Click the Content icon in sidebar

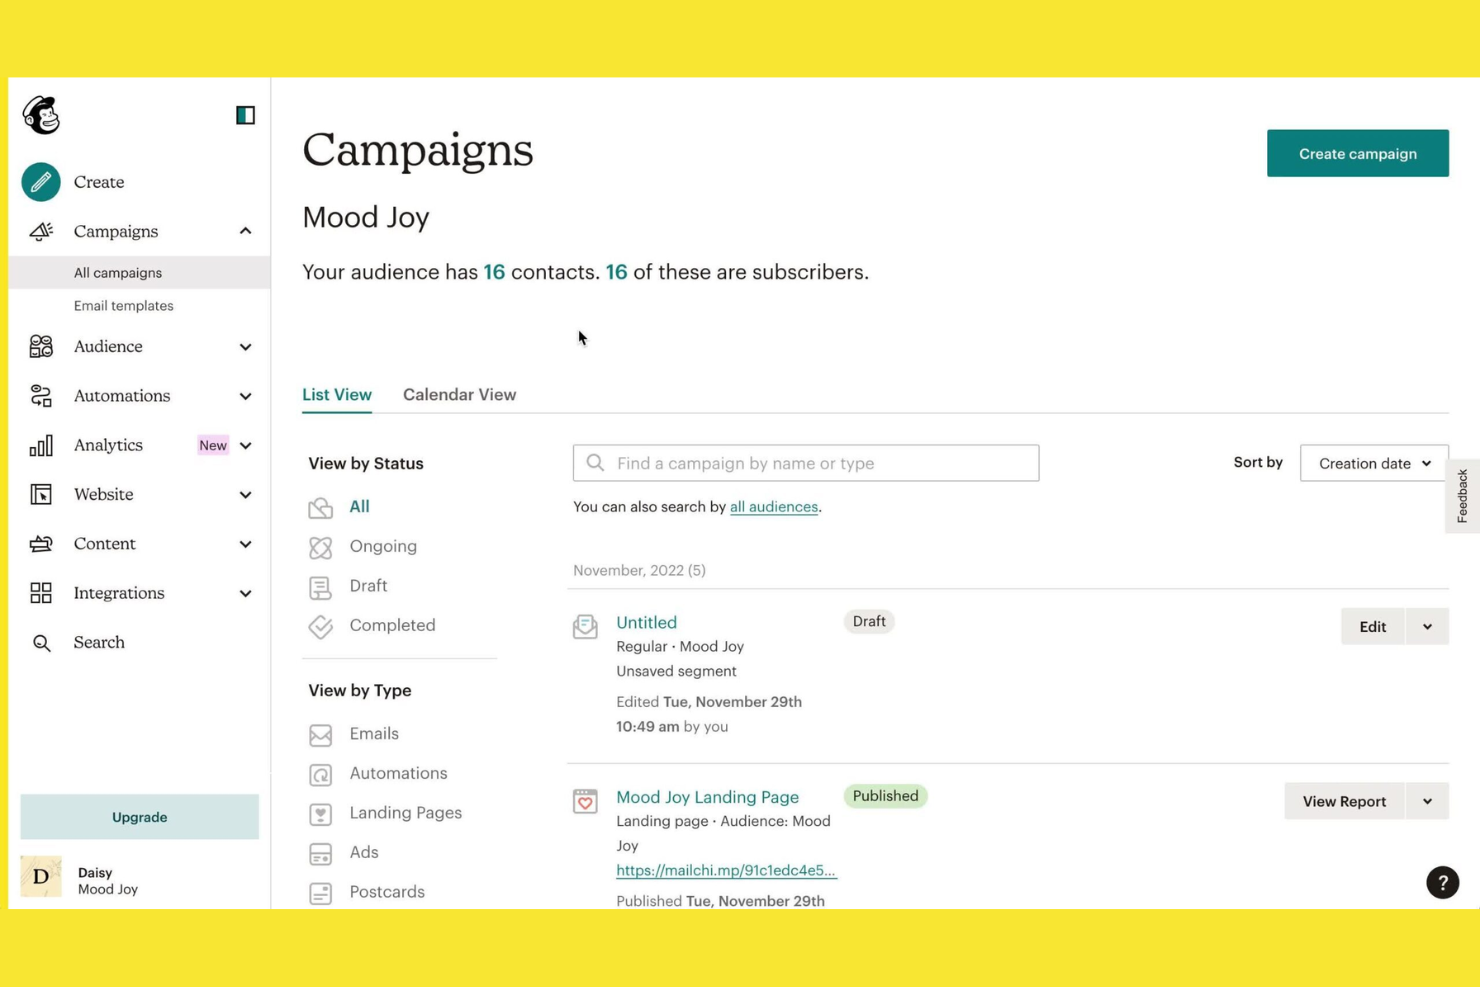click(41, 544)
